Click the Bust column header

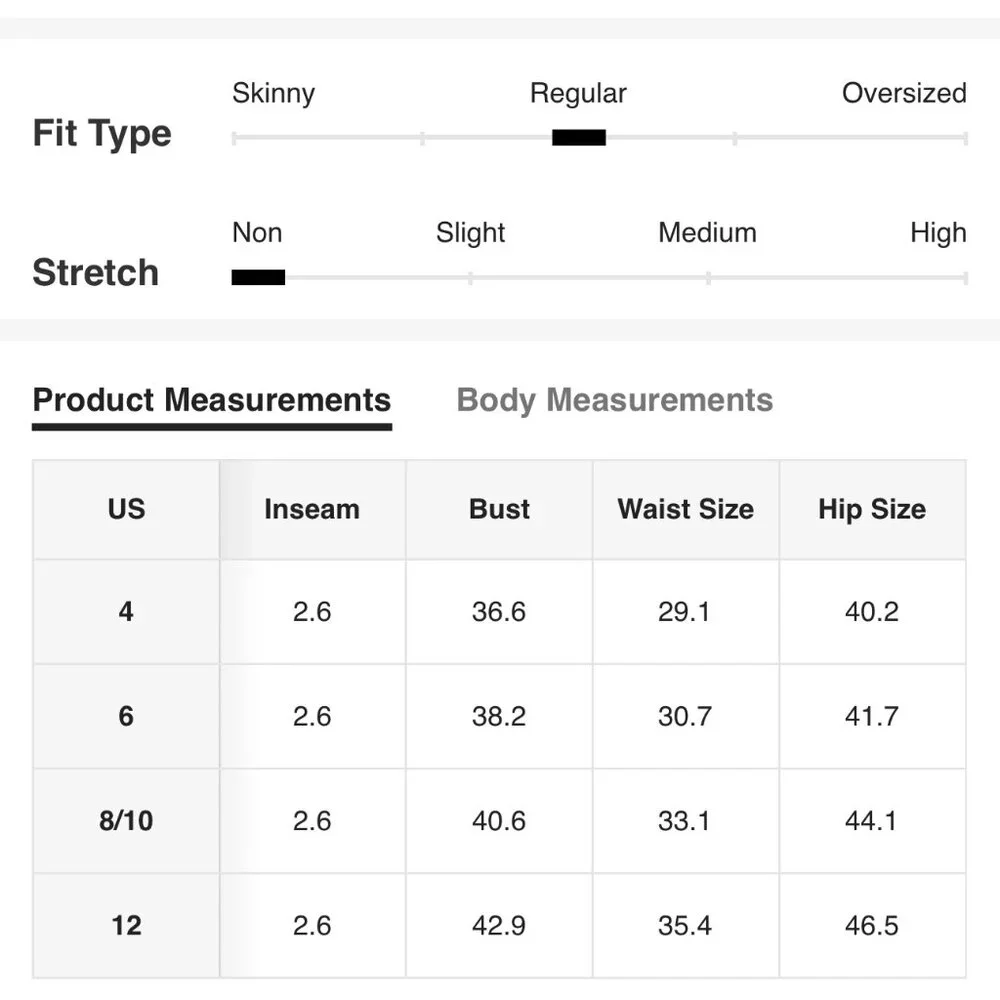click(x=499, y=509)
